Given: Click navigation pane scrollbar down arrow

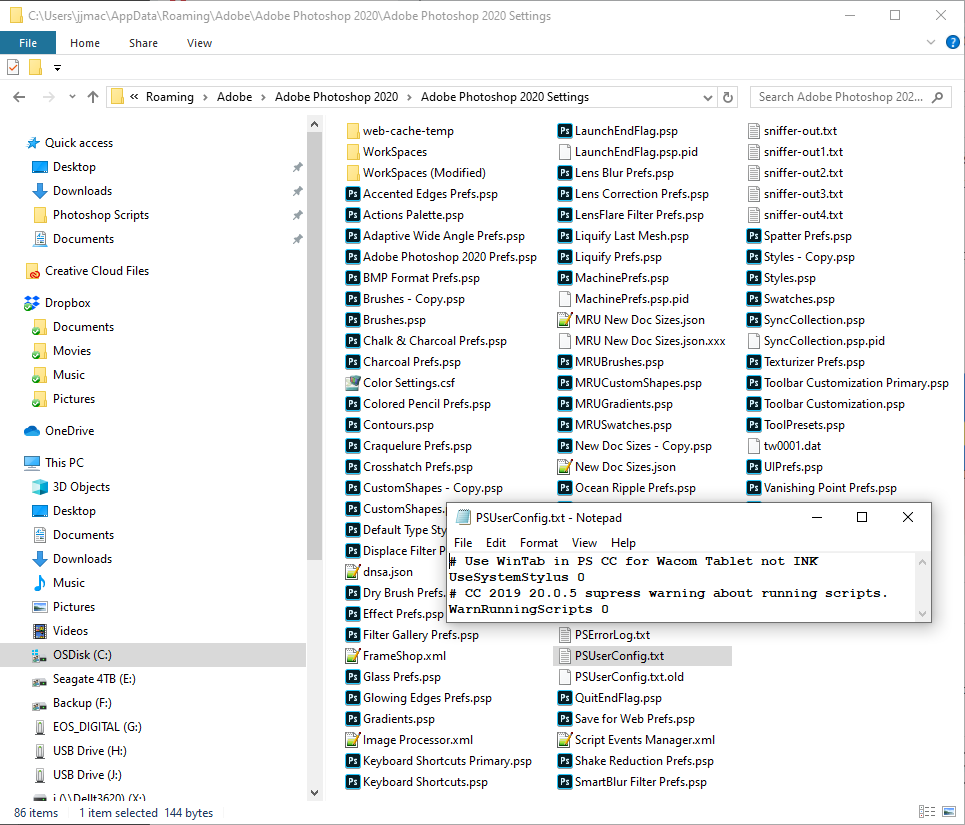Looking at the screenshot, I should coord(314,792).
